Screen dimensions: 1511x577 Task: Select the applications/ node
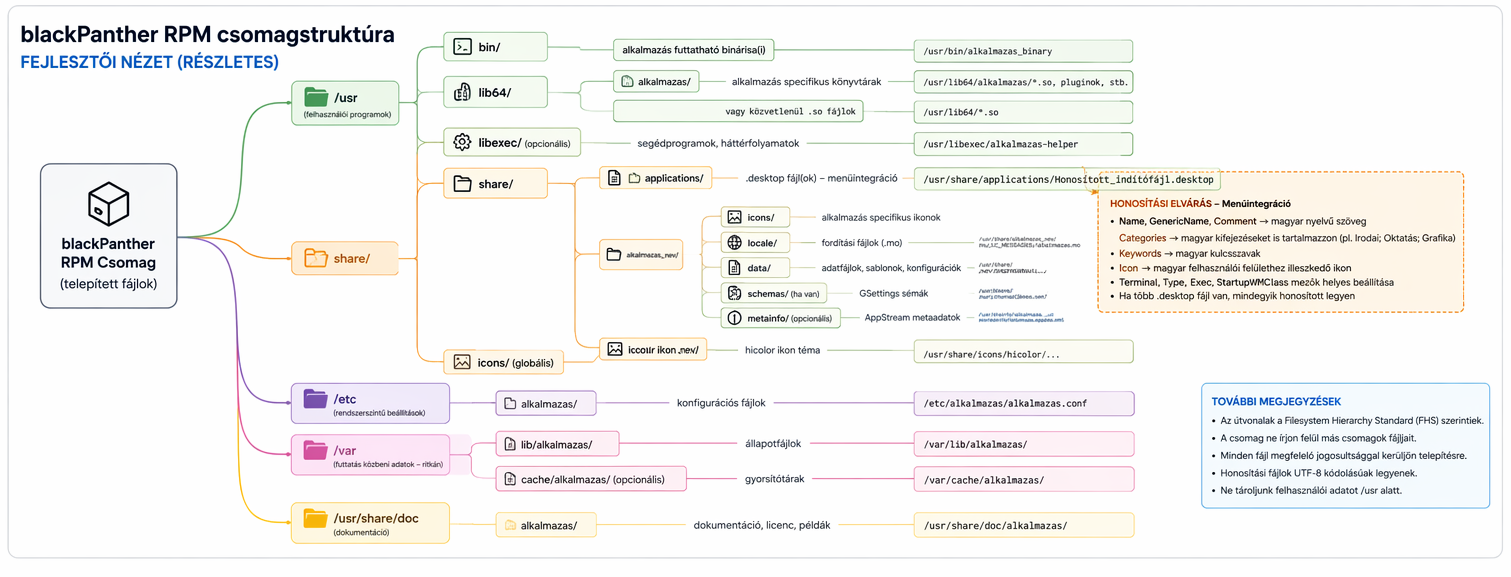[655, 179]
